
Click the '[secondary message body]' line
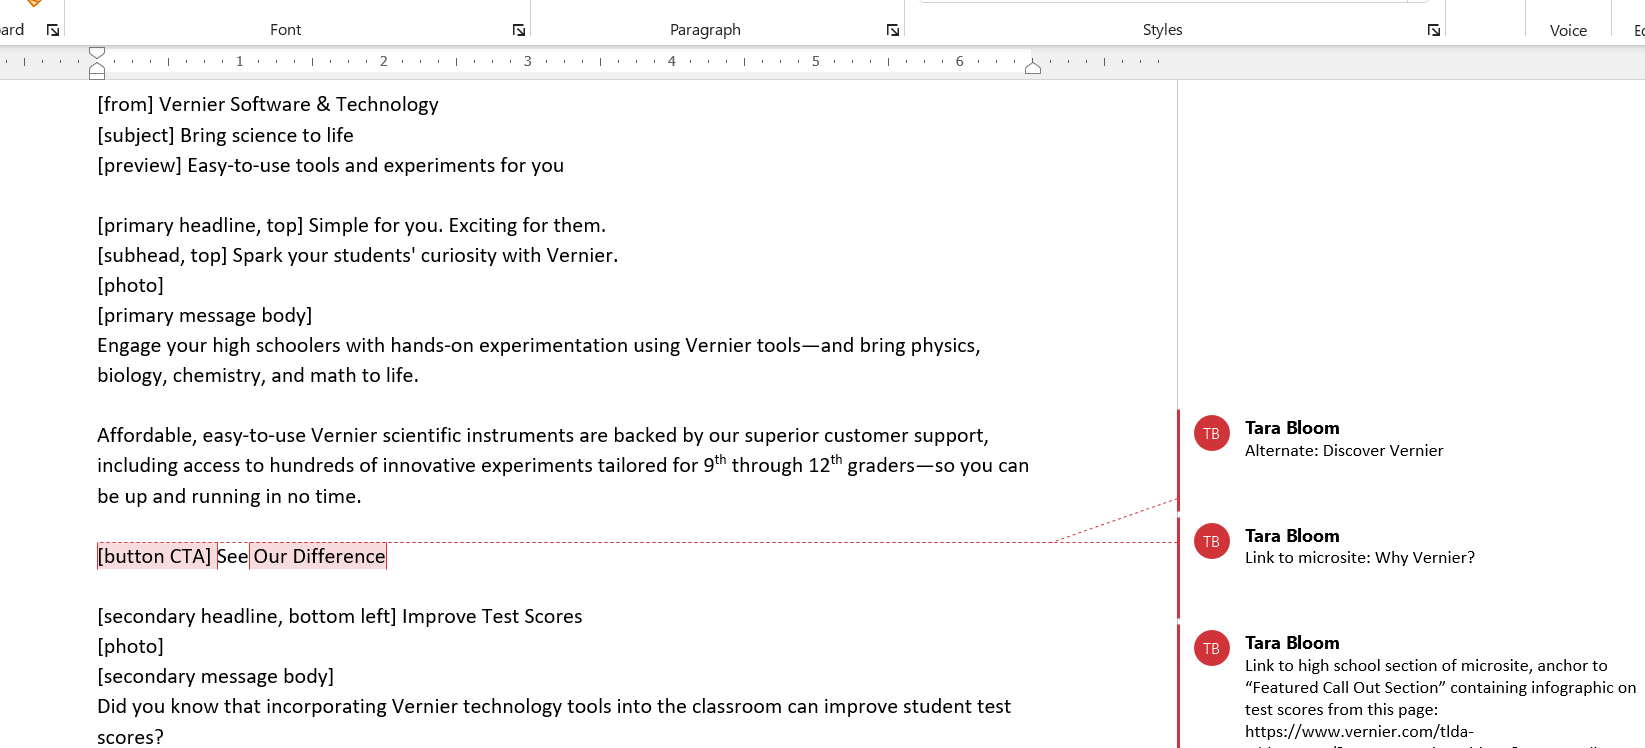tap(215, 676)
